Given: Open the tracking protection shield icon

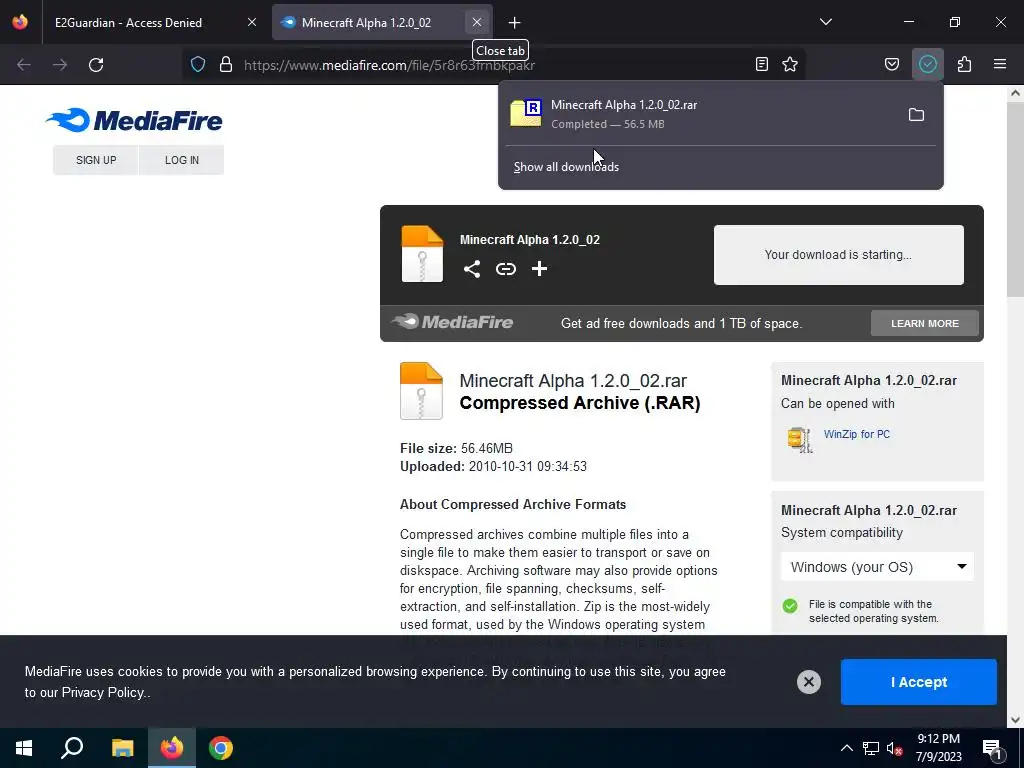Looking at the screenshot, I should [198, 65].
